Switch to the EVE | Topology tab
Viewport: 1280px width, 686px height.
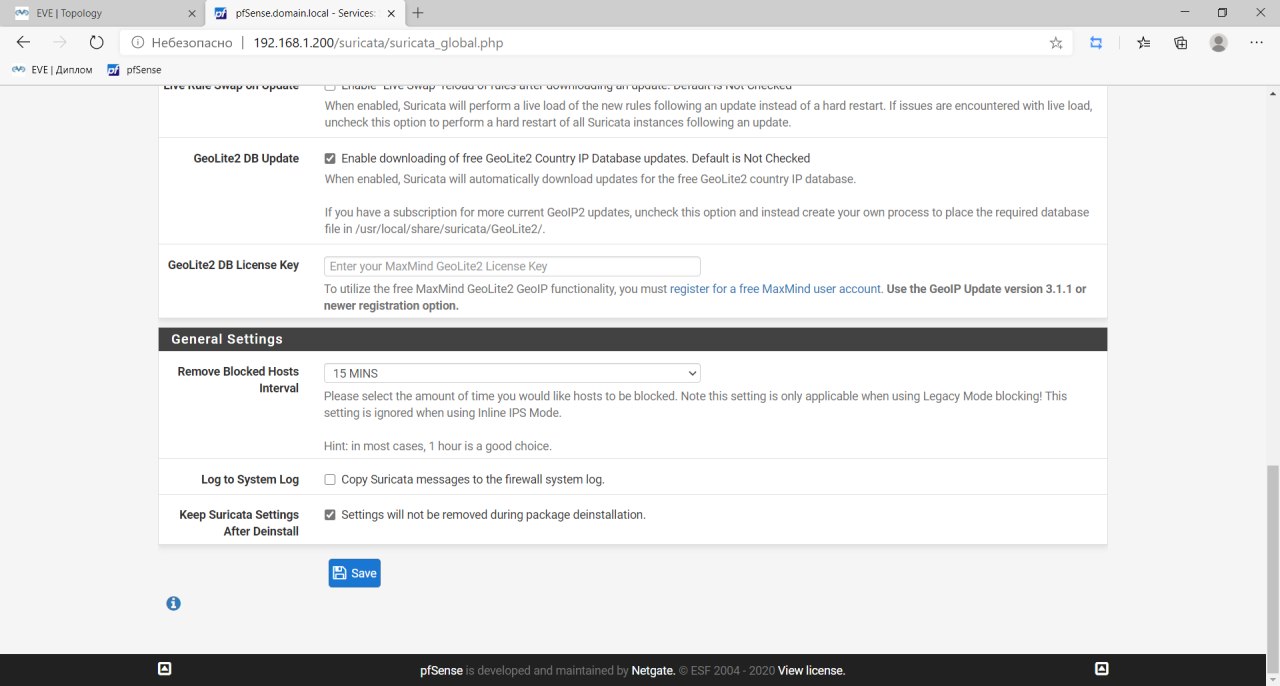tap(105, 13)
